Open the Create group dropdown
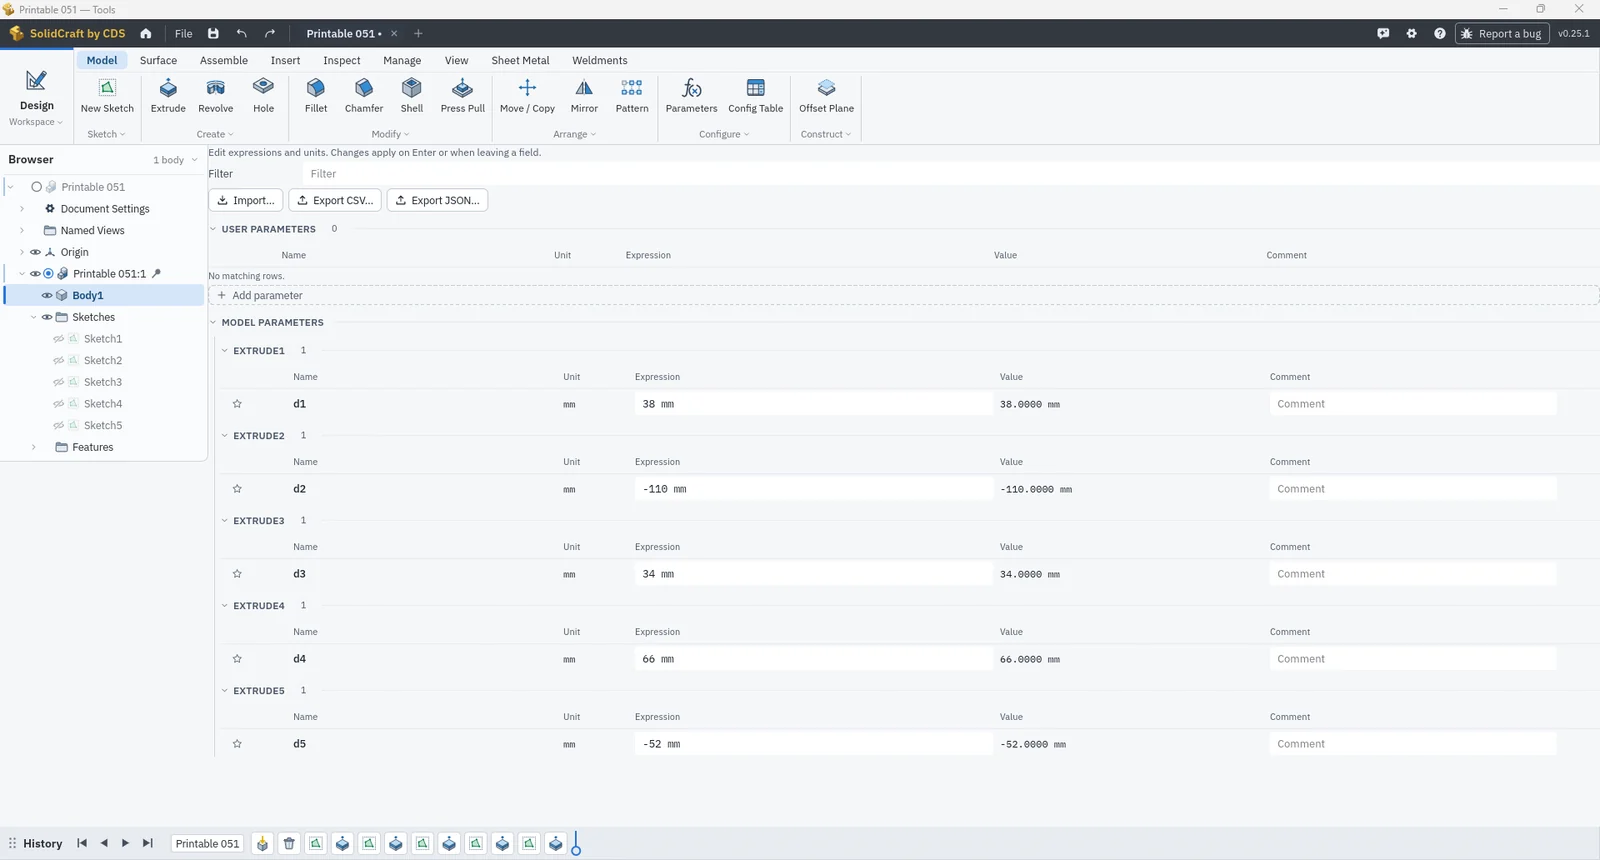Screen dimensions: 1600x860 (x=215, y=134)
